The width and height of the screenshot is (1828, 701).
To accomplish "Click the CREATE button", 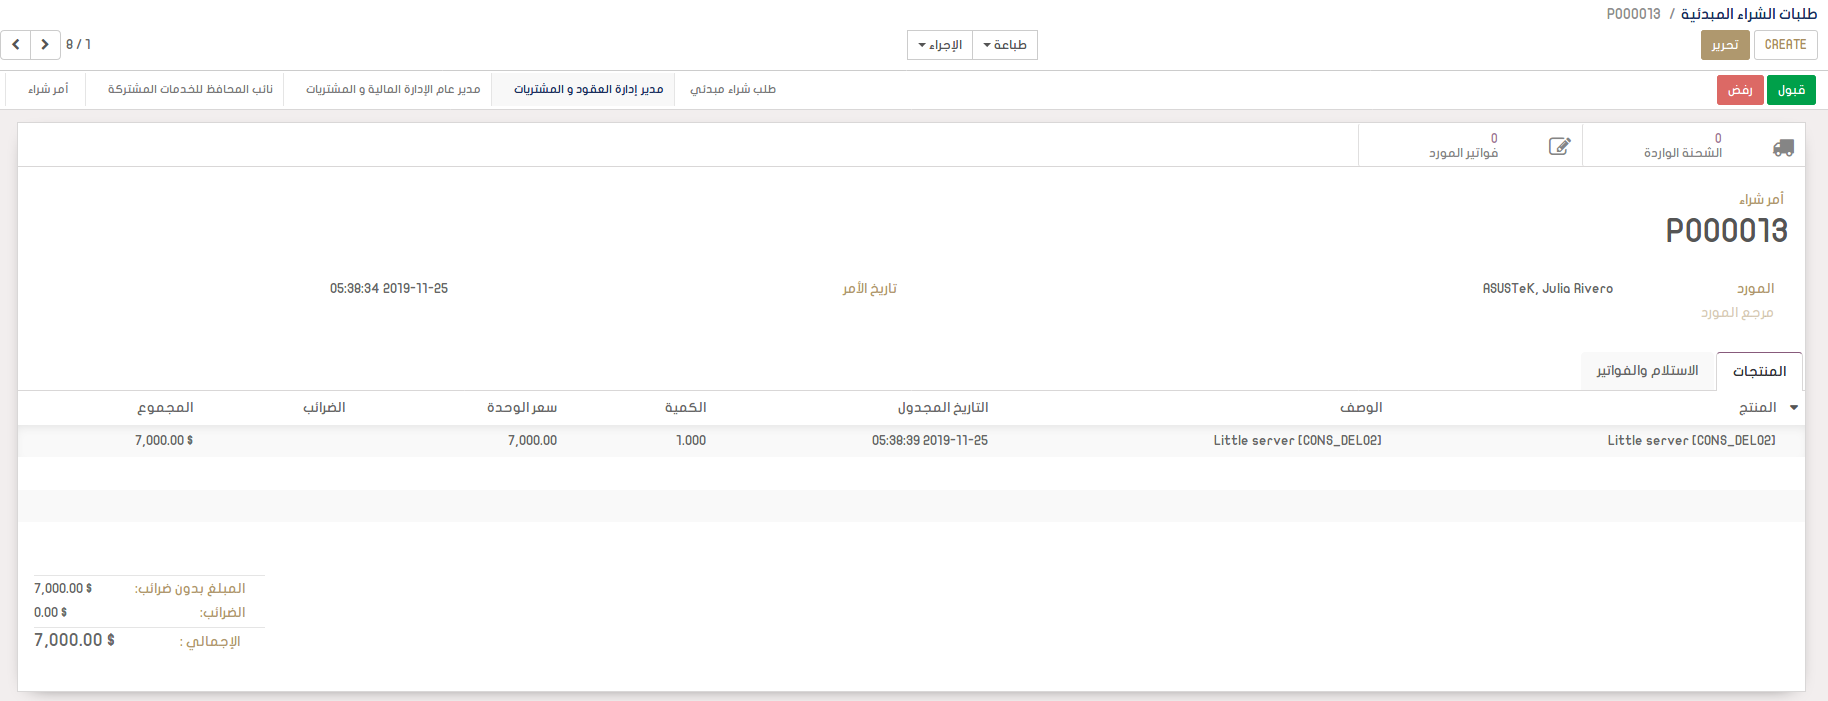I will (1785, 45).
